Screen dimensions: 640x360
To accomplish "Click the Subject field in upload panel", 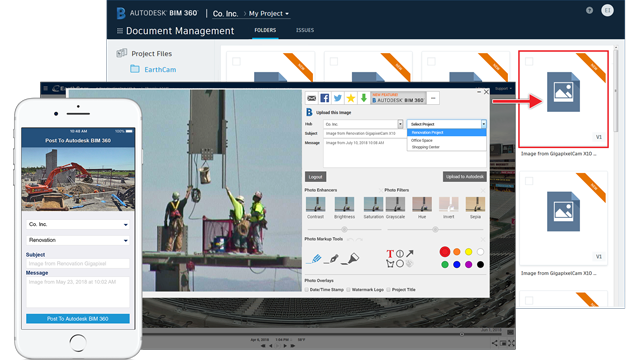I will pos(365,133).
